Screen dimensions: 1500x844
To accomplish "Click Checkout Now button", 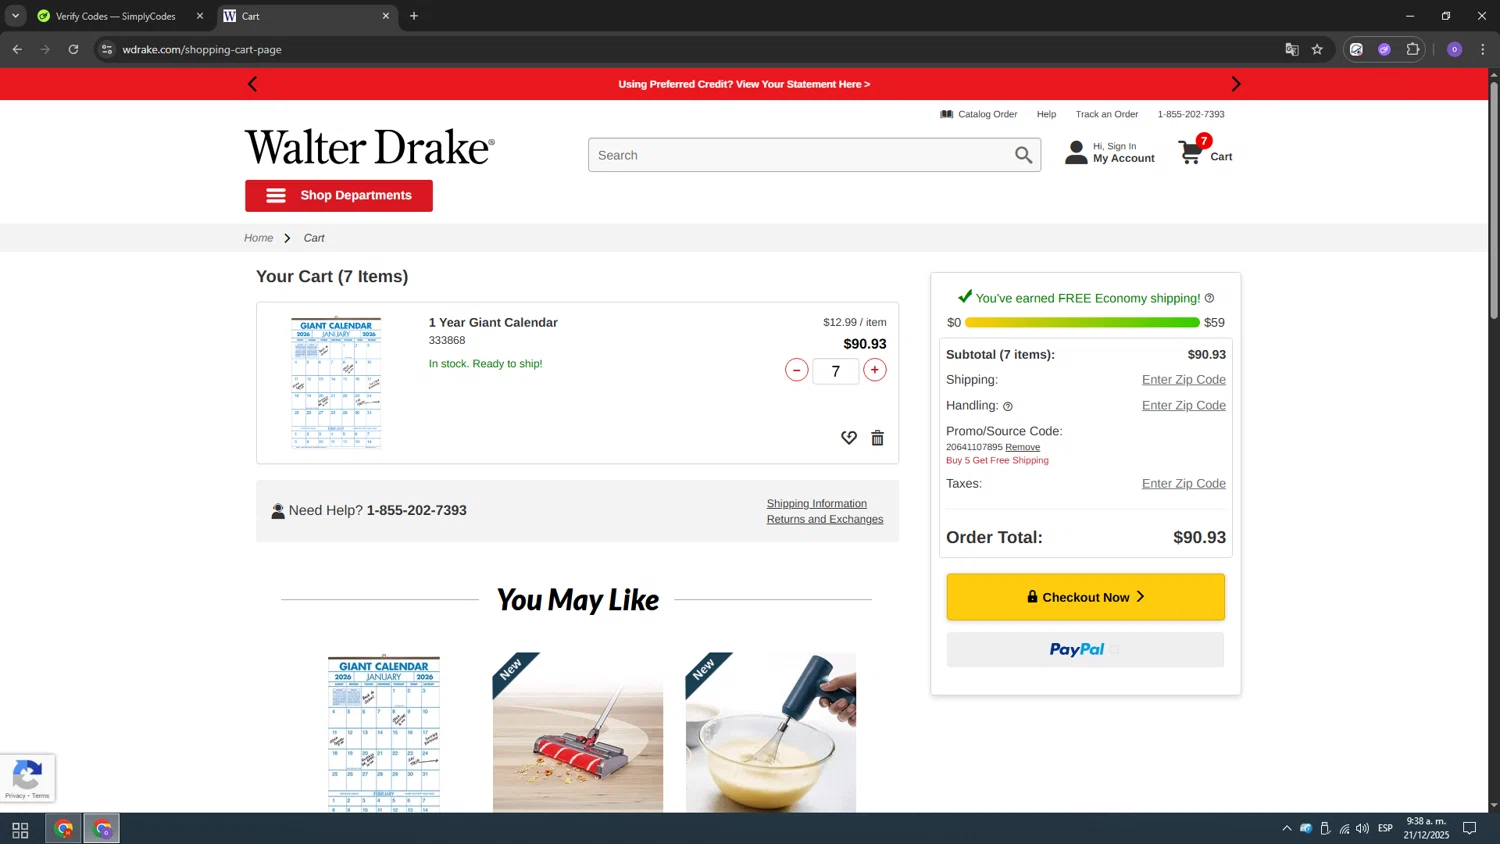I will (x=1085, y=597).
